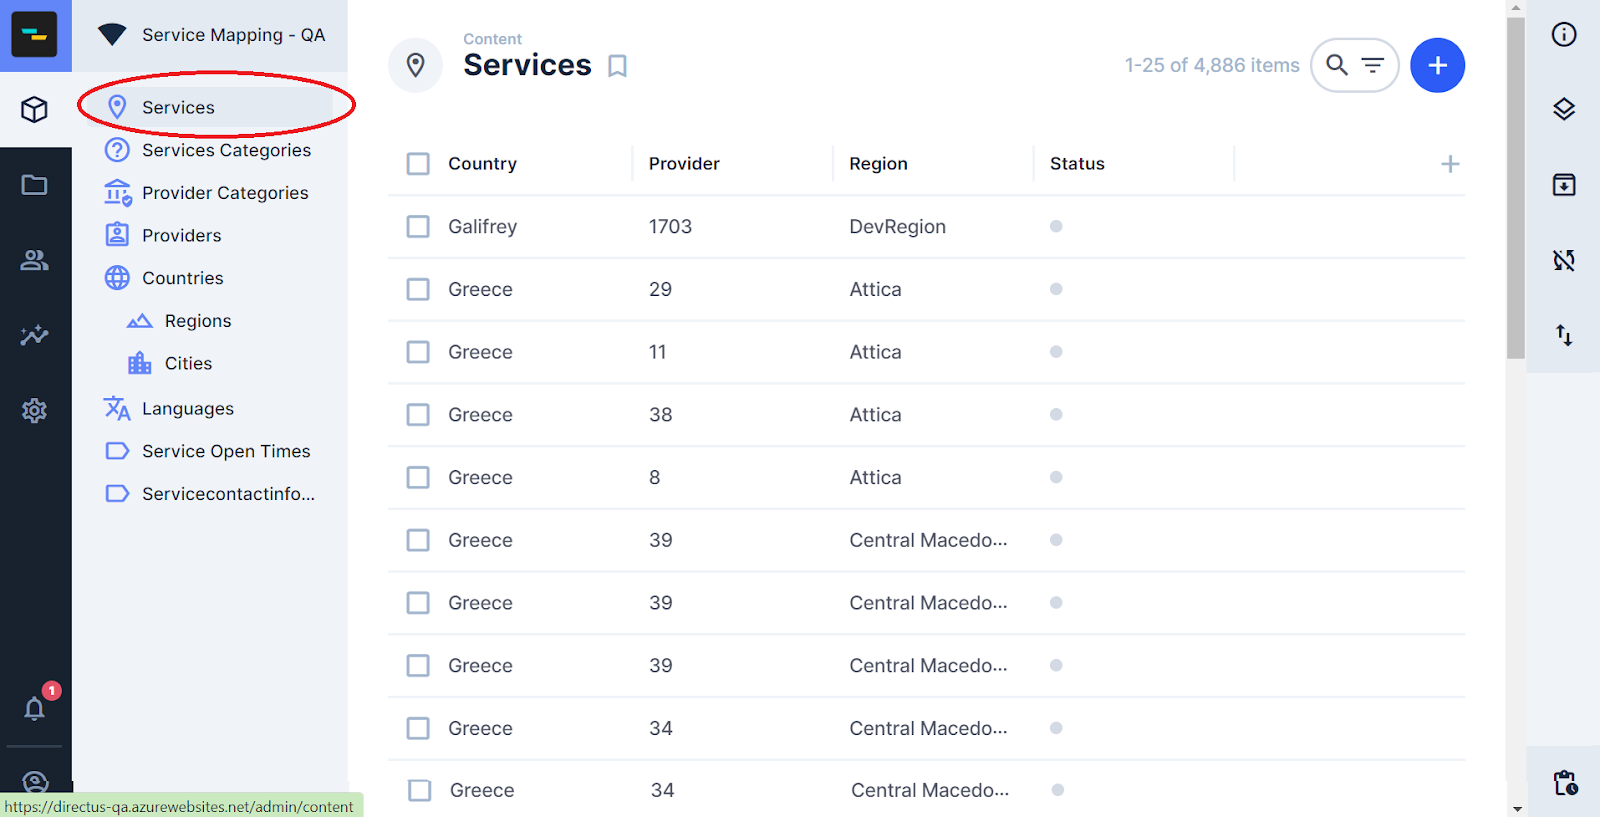Bookmark the Services view
1600x817 pixels.
[618, 66]
